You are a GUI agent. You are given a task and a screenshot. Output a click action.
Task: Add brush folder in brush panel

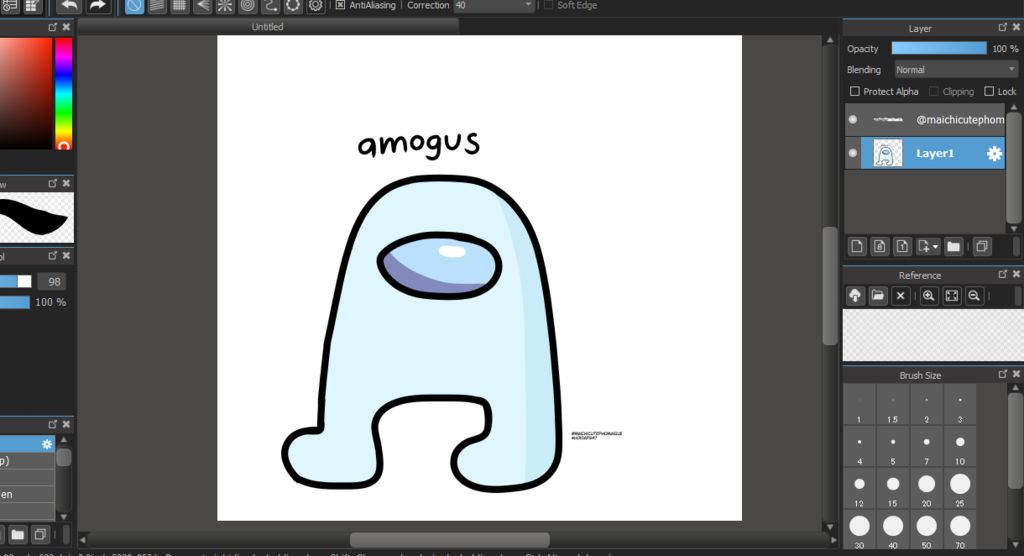point(18,534)
